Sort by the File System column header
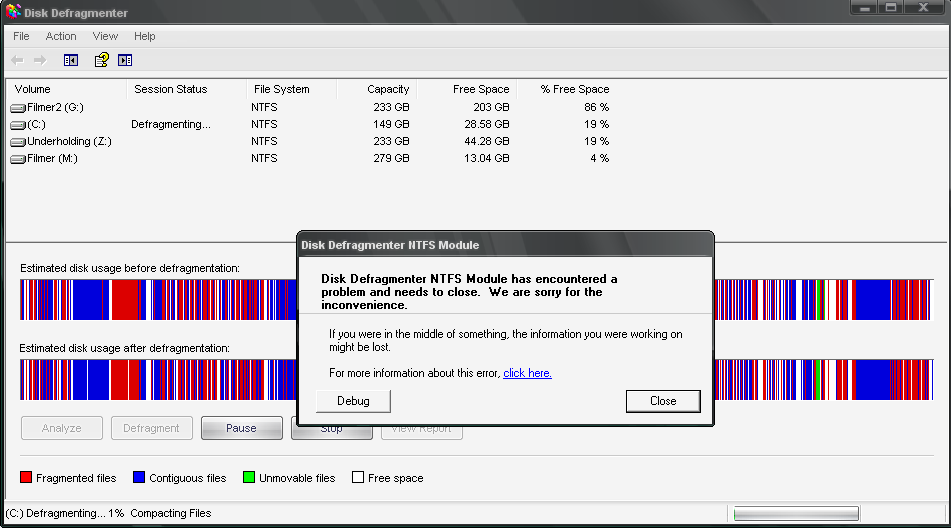This screenshot has width=951, height=528. (x=291, y=89)
